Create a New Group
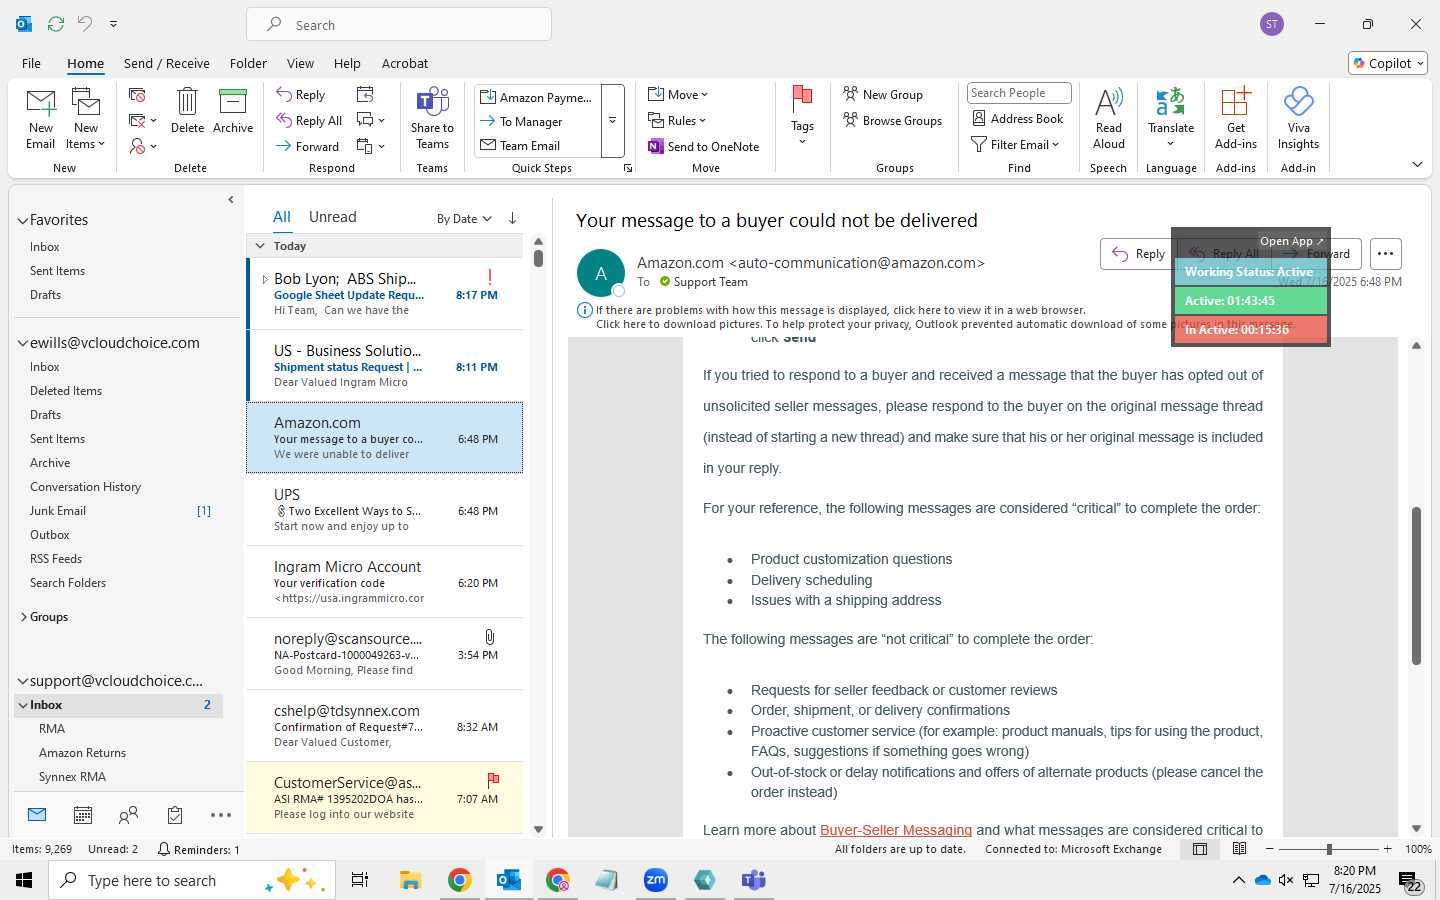1440x900 pixels. (x=883, y=95)
